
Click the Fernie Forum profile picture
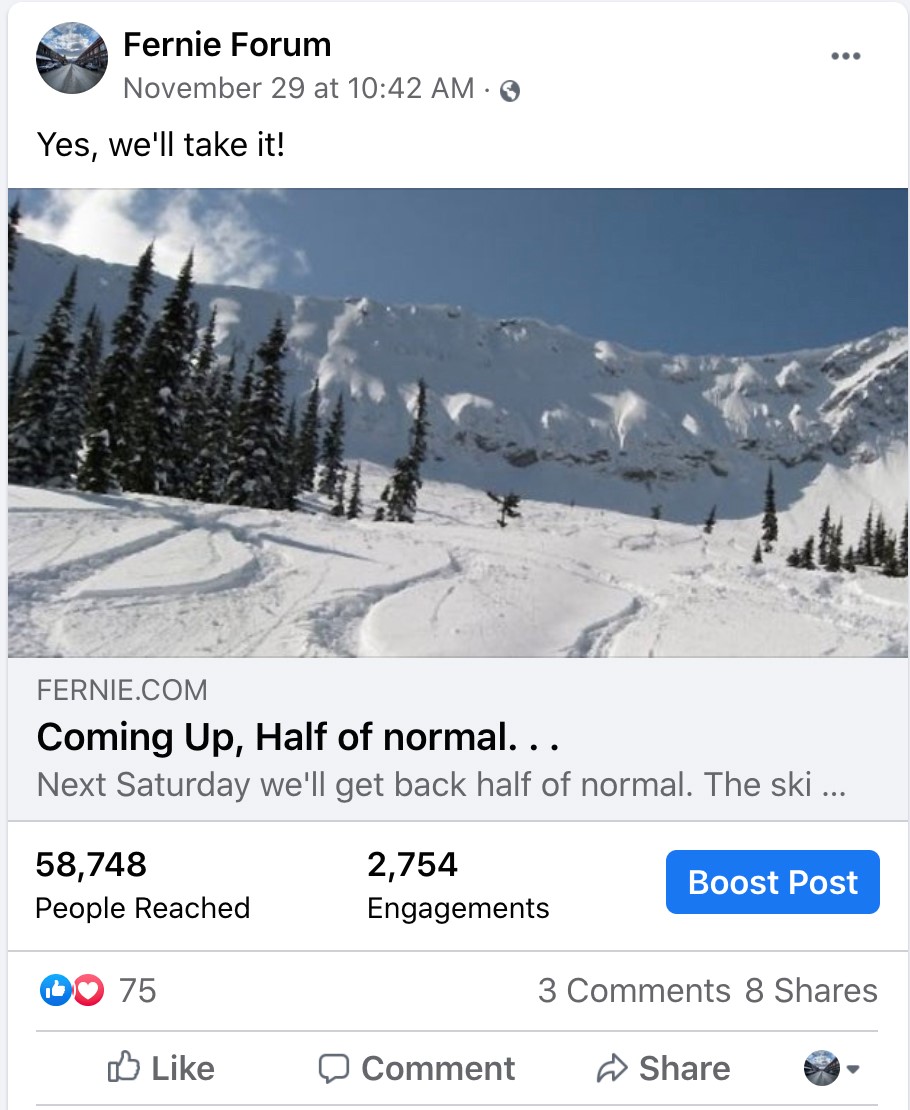[x=71, y=58]
